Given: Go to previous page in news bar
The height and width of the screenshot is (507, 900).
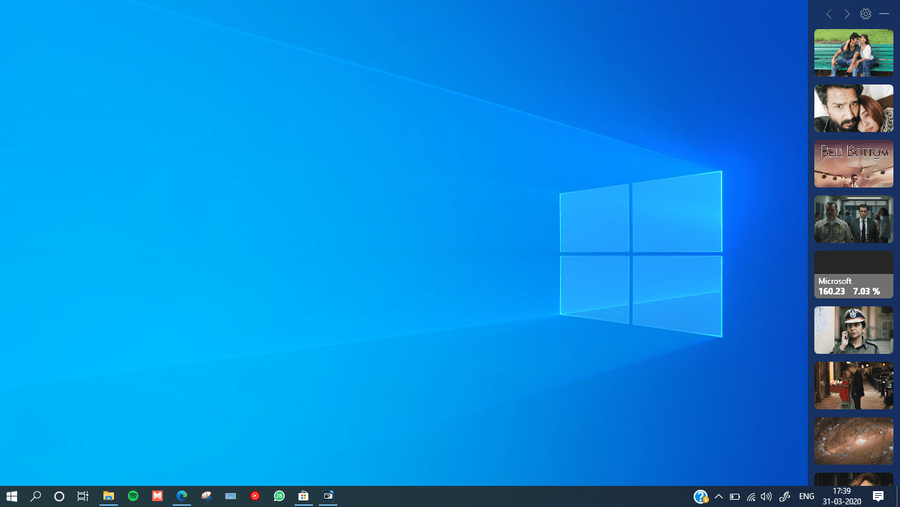Looking at the screenshot, I should point(829,14).
